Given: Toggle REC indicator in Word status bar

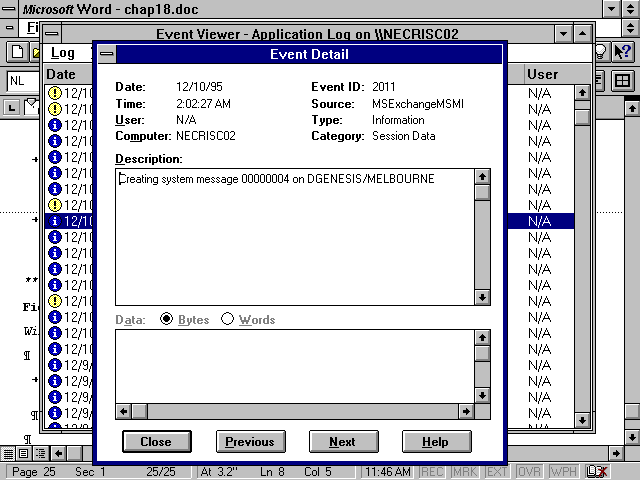Looking at the screenshot, I should point(432,472).
